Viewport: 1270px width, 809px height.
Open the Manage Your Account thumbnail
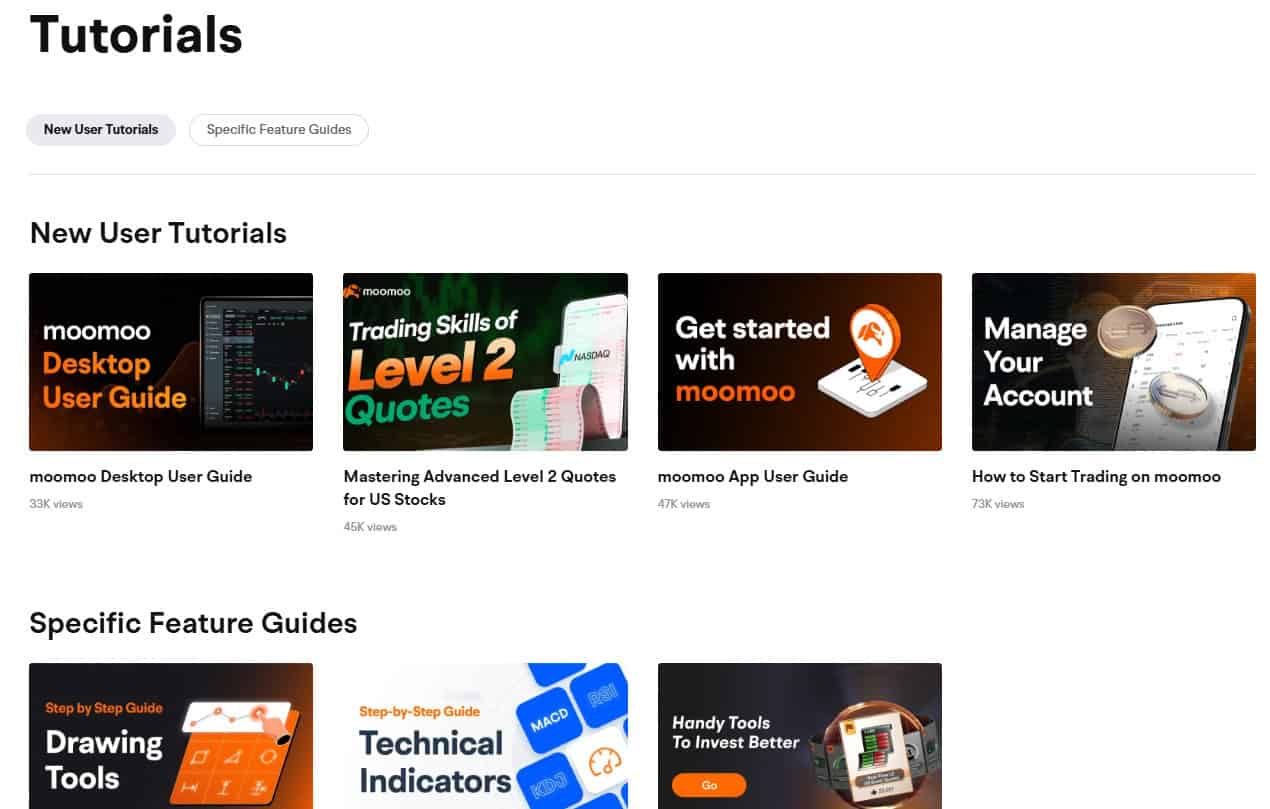pyautogui.click(x=1113, y=362)
